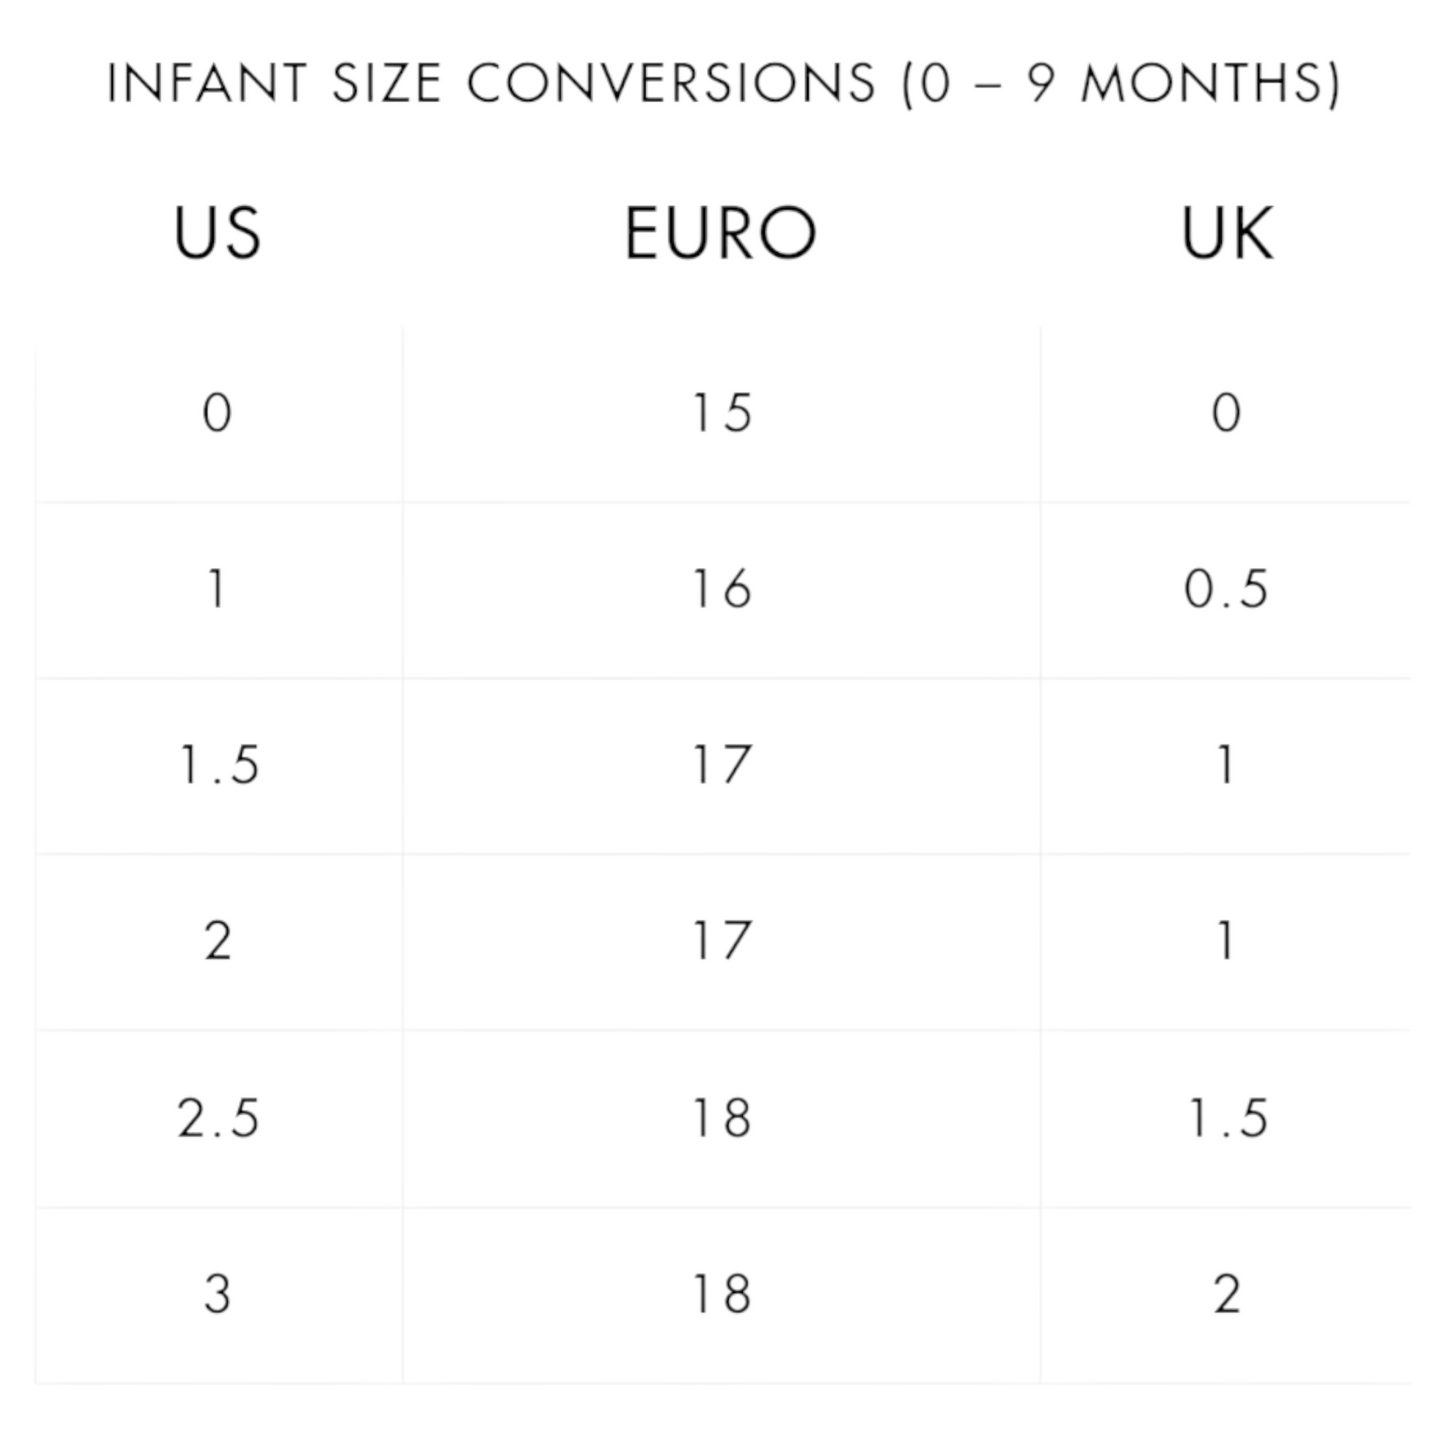Click Euro 18 in the US 3 row

(x=721, y=1294)
